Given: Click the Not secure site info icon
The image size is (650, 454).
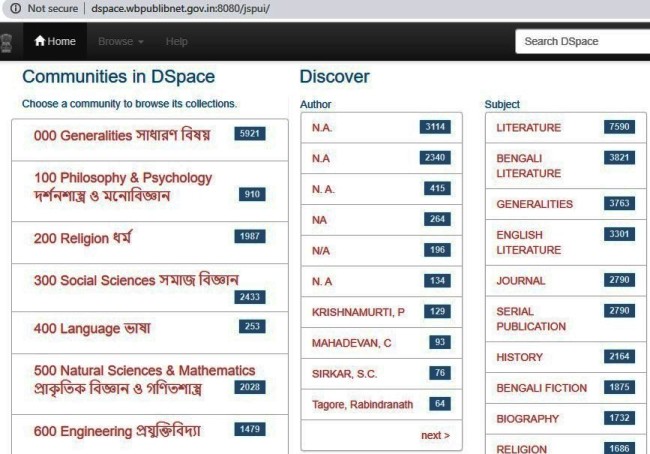Looking at the screenshot, I should pos(13,8).
